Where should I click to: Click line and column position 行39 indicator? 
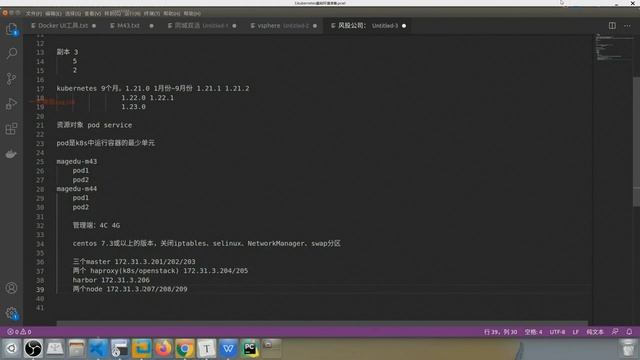[500, 332]
